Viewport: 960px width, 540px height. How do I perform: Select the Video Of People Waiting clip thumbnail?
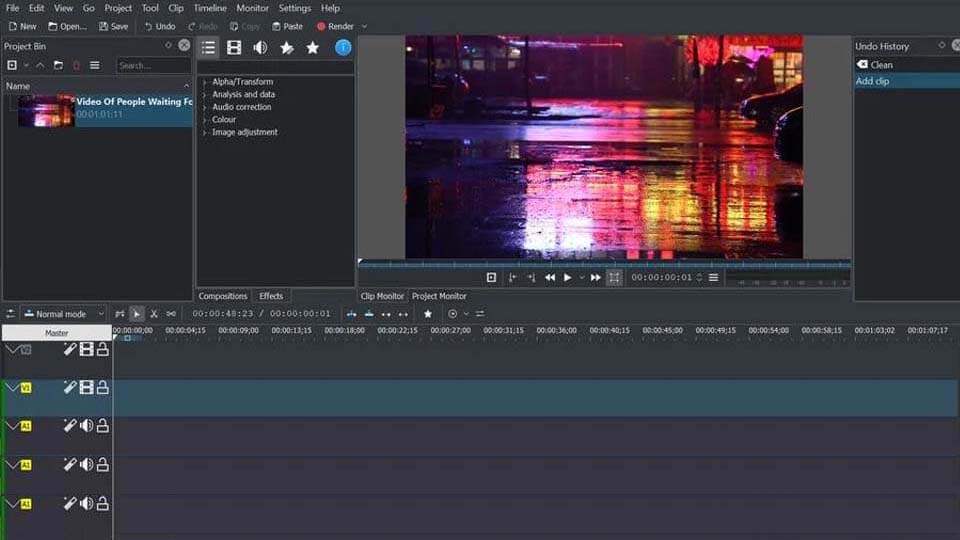tap(46, 111)
